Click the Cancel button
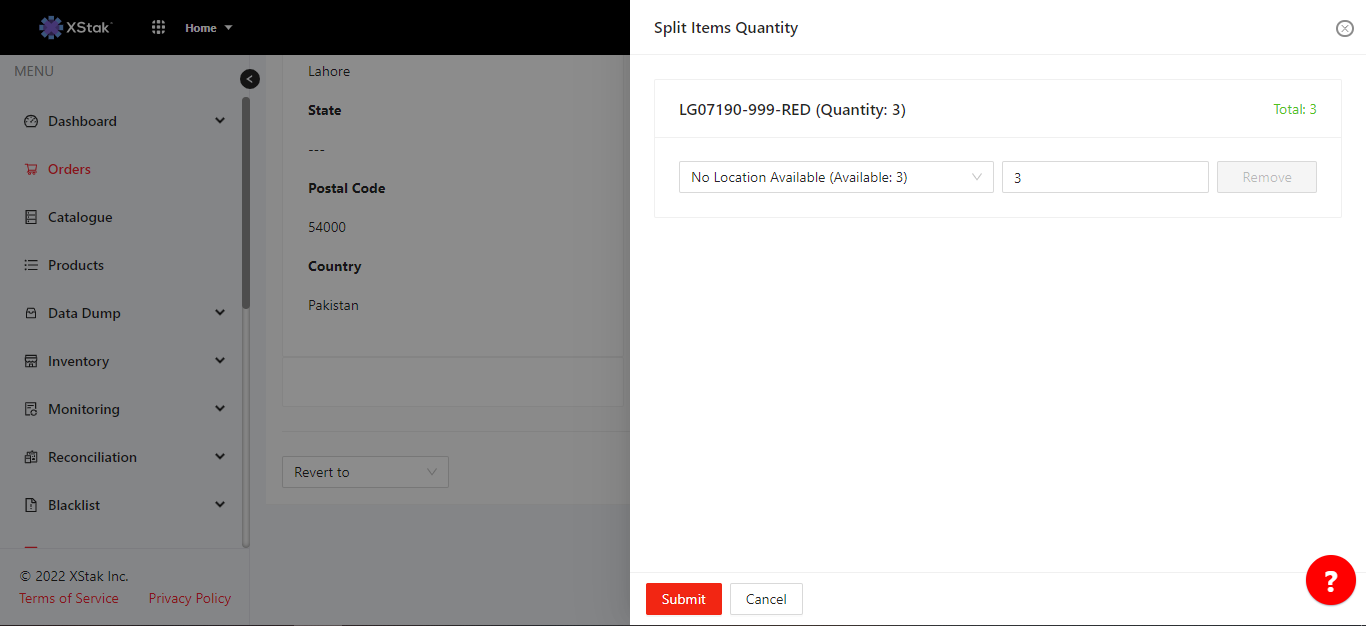This screenshot has height=626, width=1366. coord(766,599)
